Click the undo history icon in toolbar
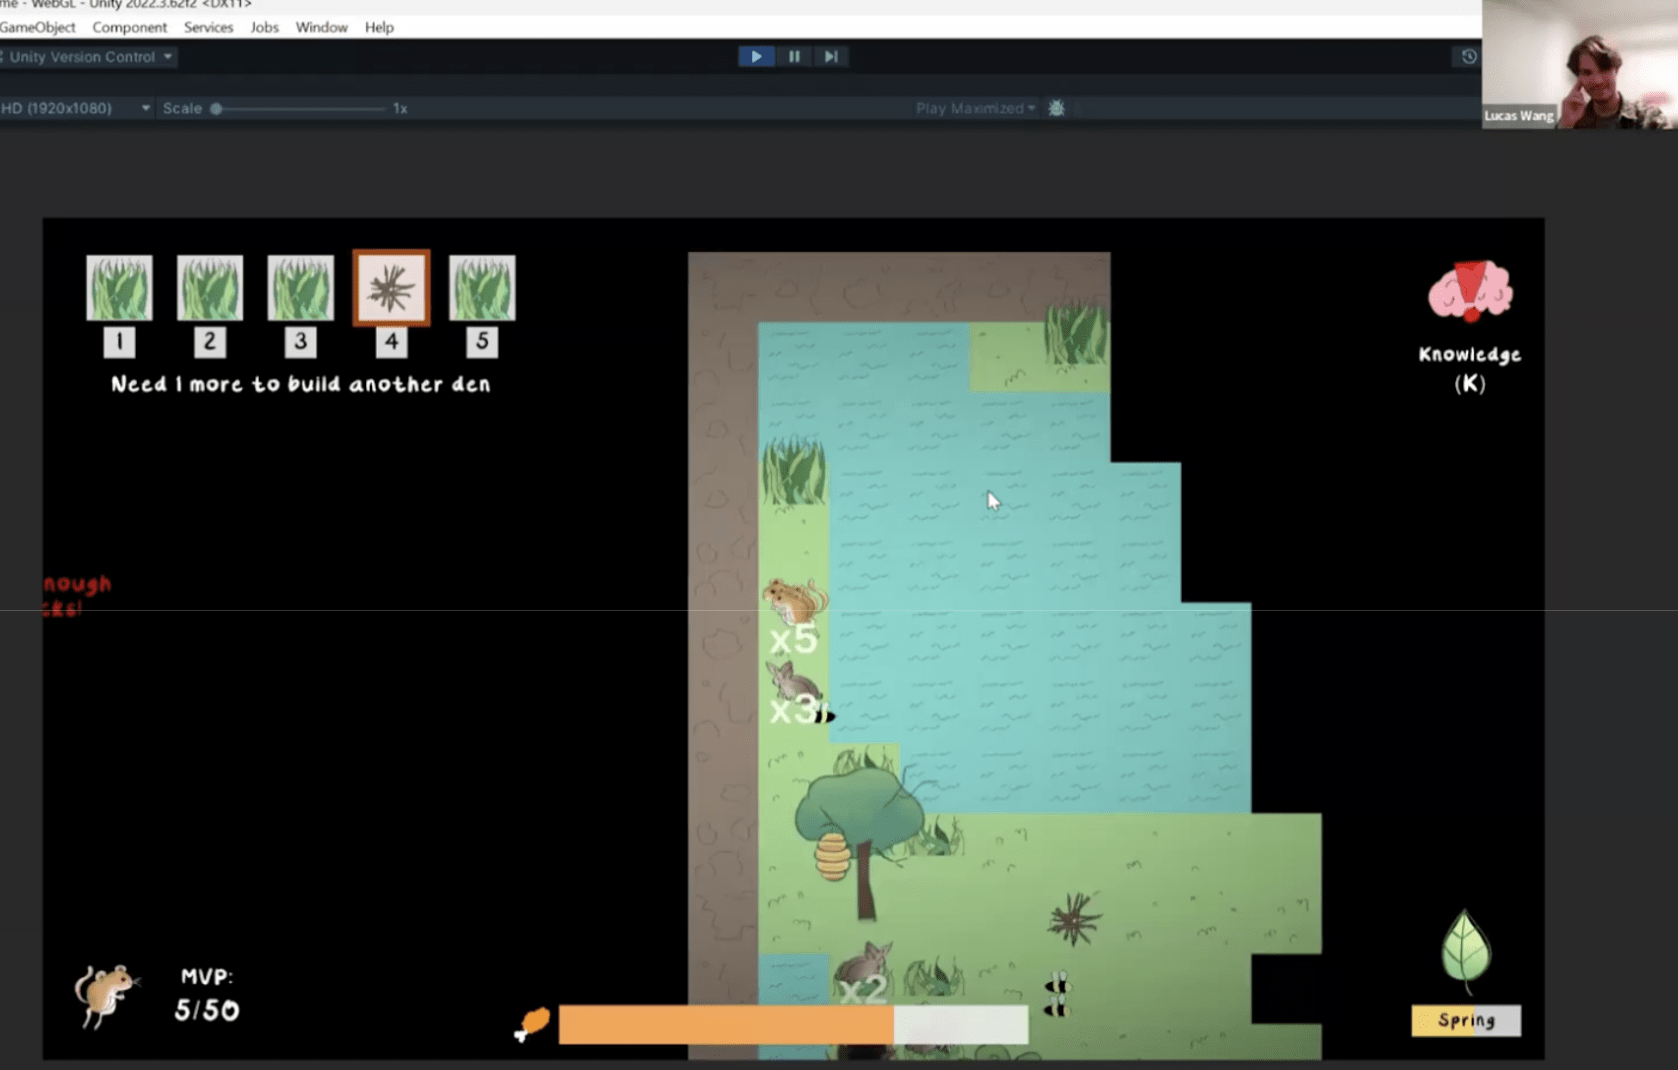 point(1468,57)
